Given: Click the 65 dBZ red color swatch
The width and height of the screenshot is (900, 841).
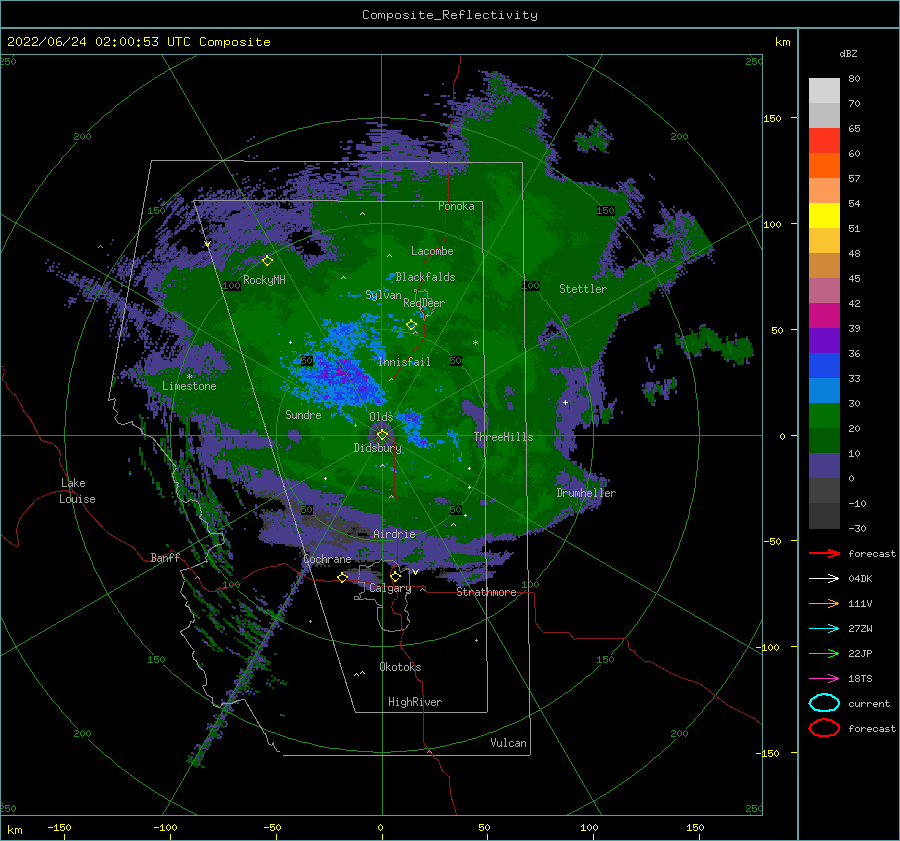Looking at the screenshot, I should tap(824, 140).
